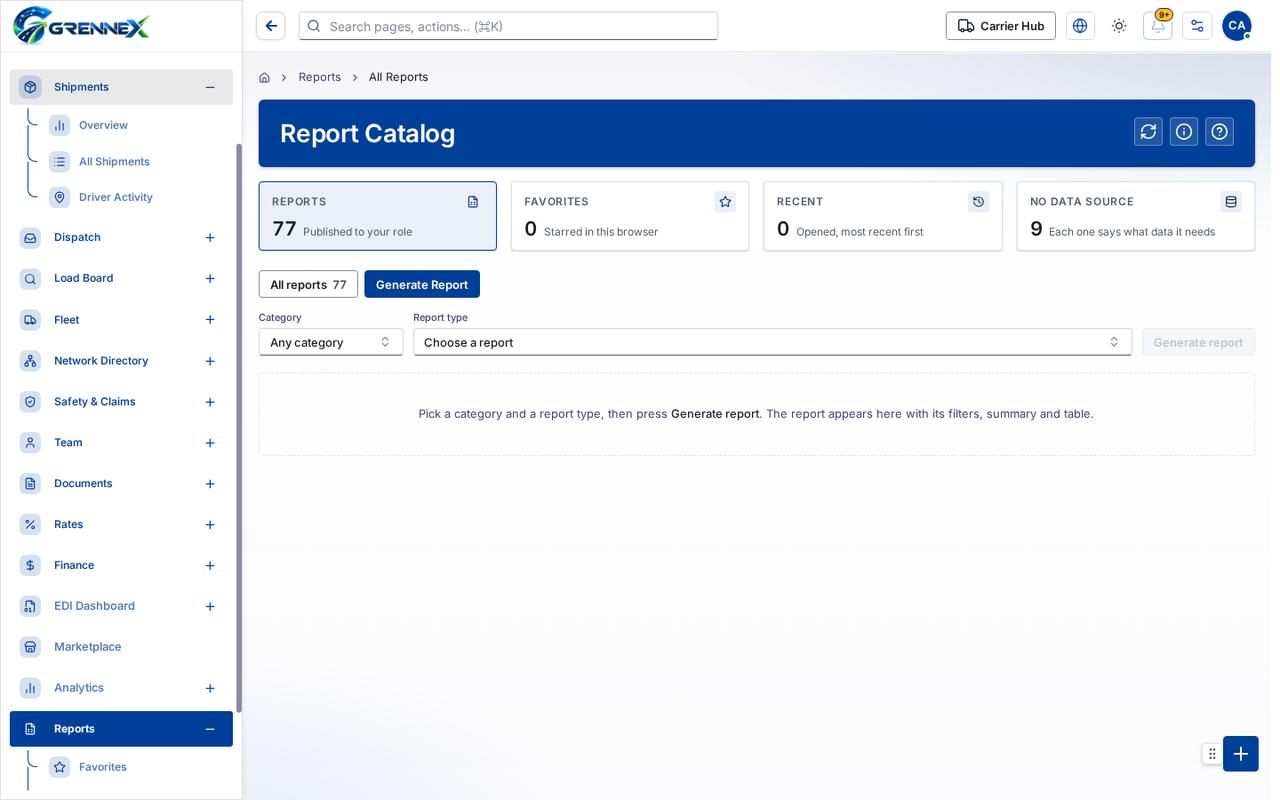Select the No Data Source summary card
The height and width of the screenshot is (800, 1280).
(x=1136, y=216)
